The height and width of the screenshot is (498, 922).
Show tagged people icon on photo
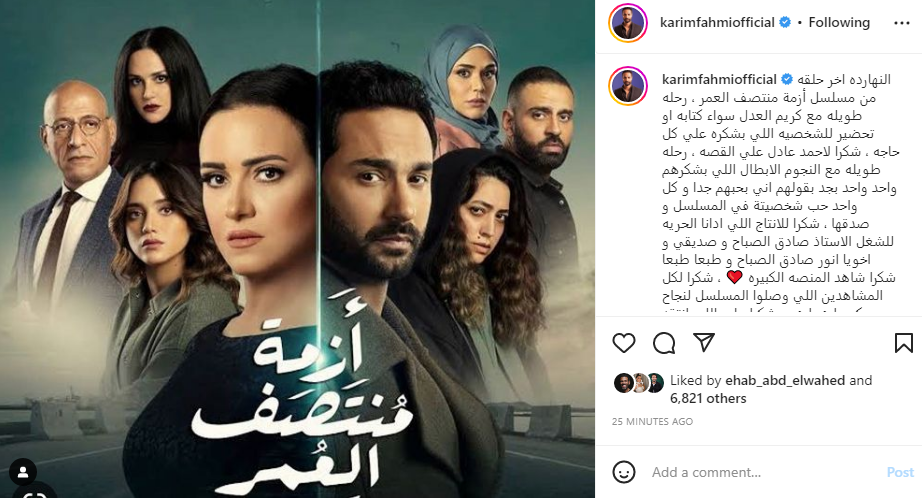coord(23,472)
